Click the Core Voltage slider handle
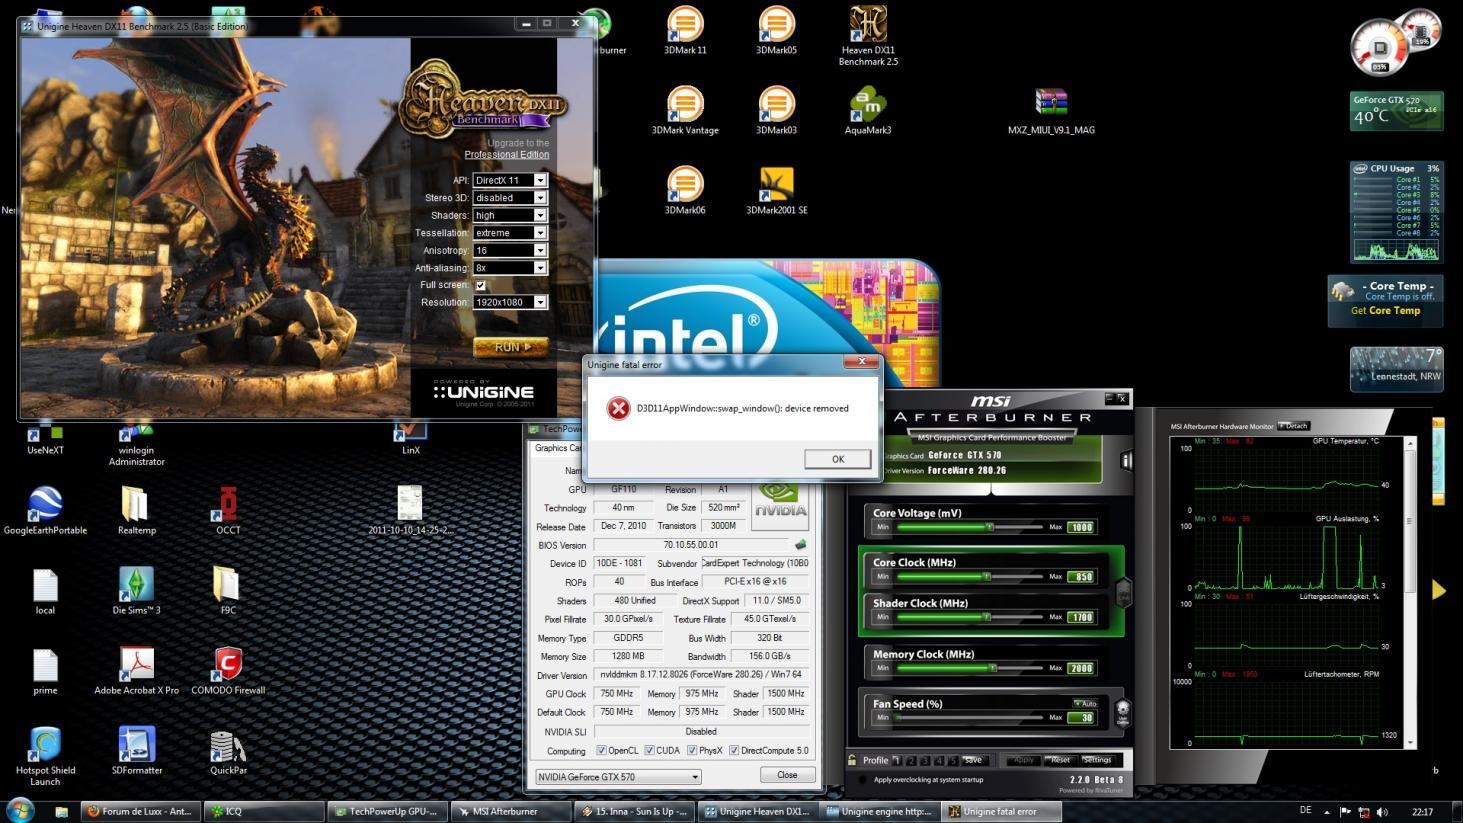Screen dimensions: 1463x823 989,526
